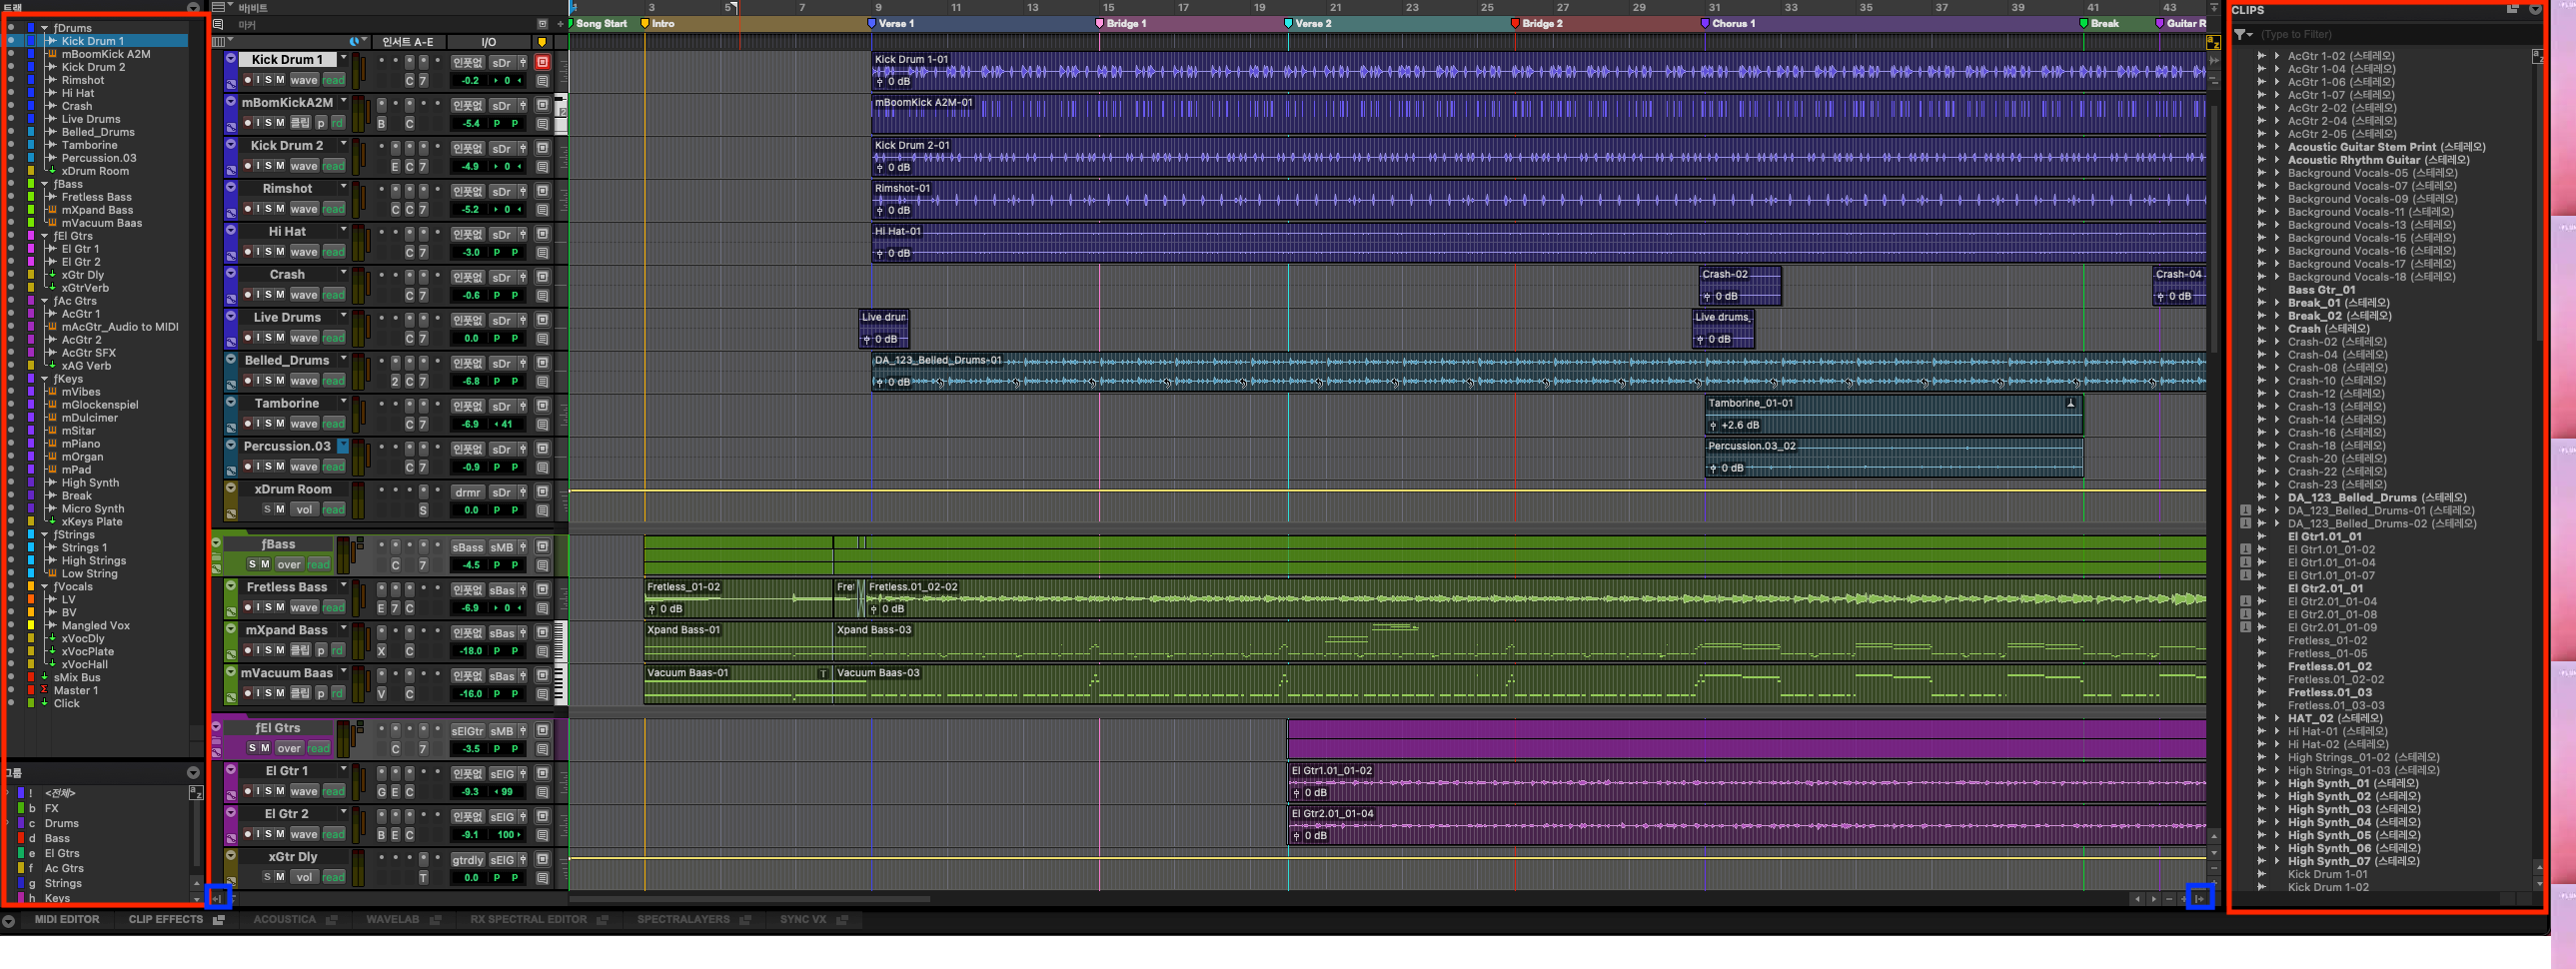The image size is (2576, 969).
Task: Open the Tamborine track name dropdown arrow
Action: tap(343, 402)
